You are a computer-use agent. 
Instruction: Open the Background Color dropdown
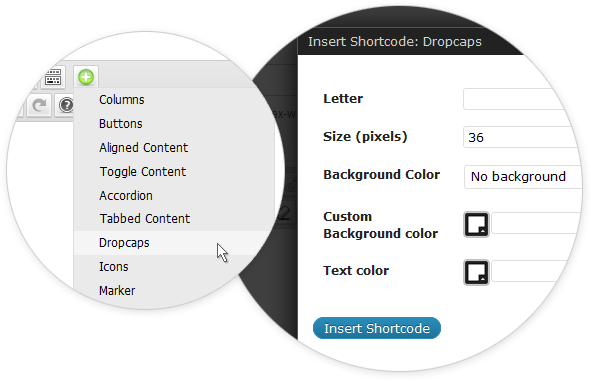(x=524, y=176)
